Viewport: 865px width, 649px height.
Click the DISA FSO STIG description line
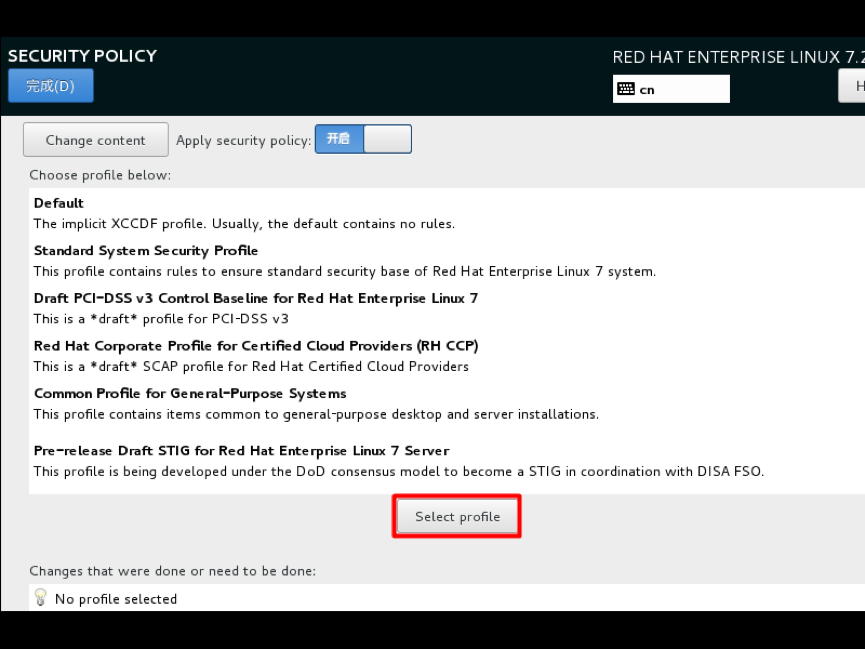click(x=399, y=472)
